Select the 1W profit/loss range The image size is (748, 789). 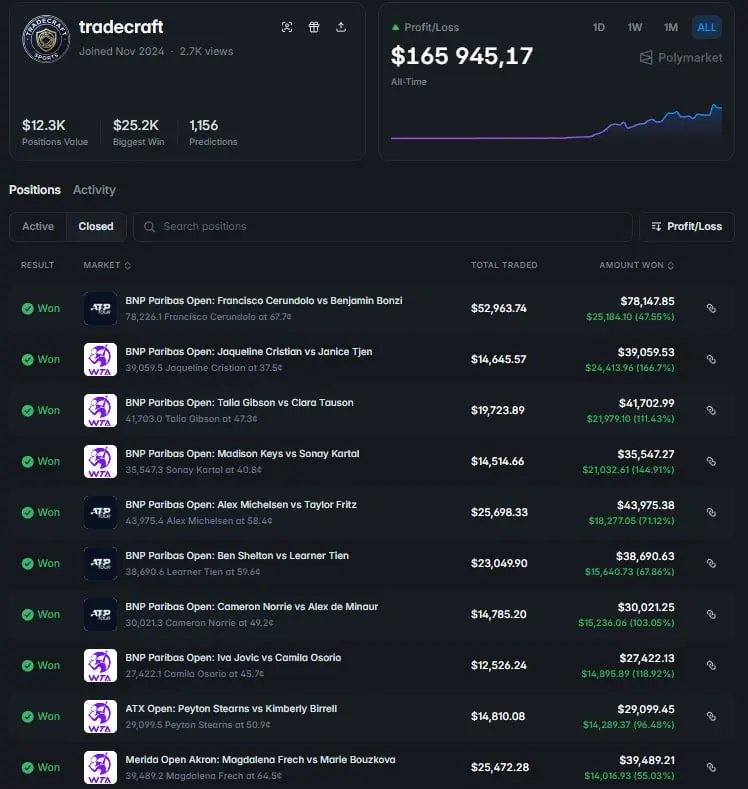[635, 27]
